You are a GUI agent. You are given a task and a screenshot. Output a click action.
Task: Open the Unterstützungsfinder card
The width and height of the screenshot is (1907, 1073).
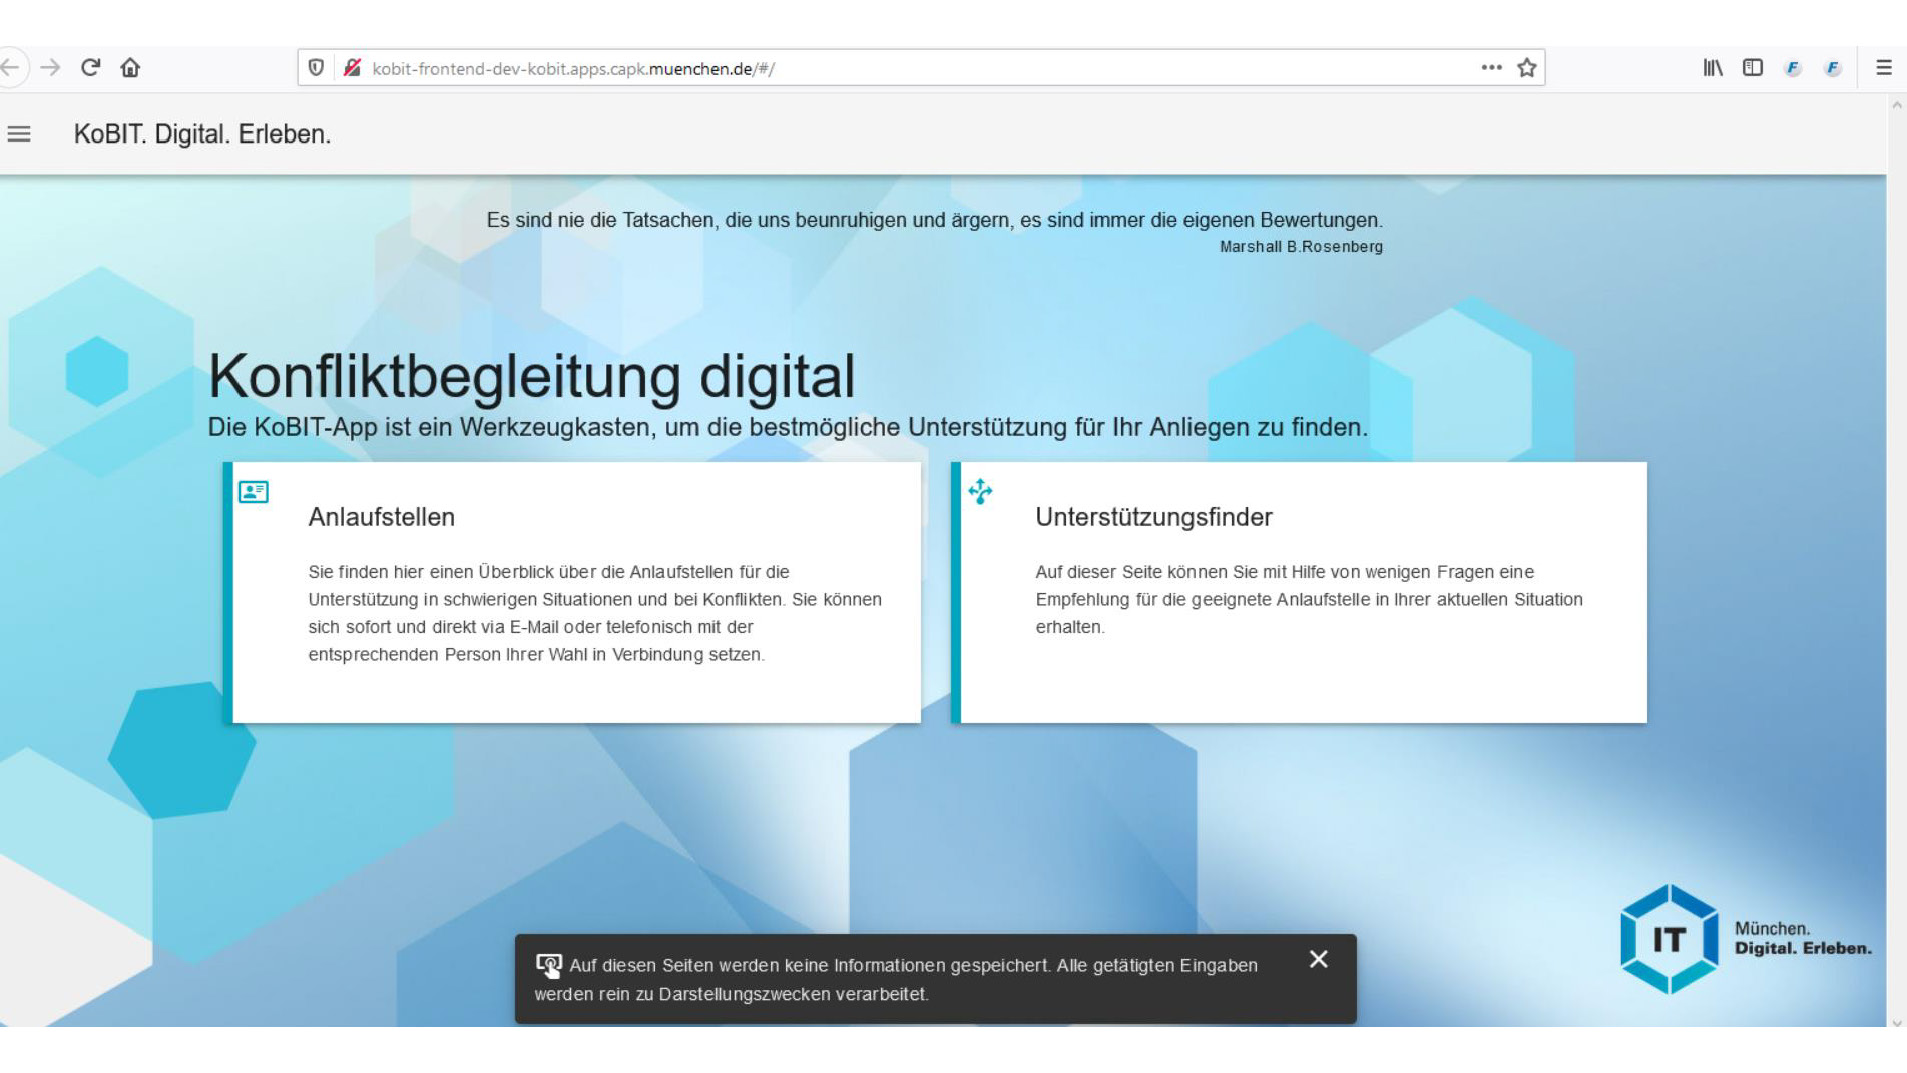[x=1300, y=592]
